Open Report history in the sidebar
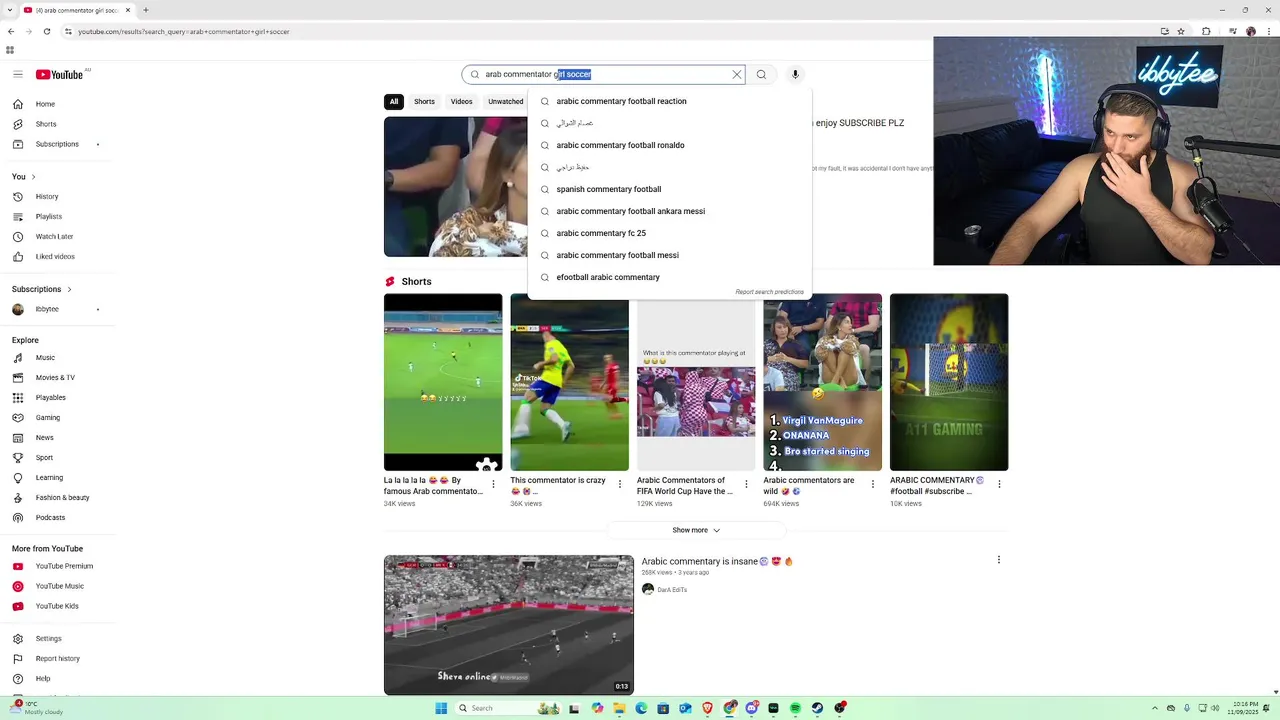 [x=58, y=658]
